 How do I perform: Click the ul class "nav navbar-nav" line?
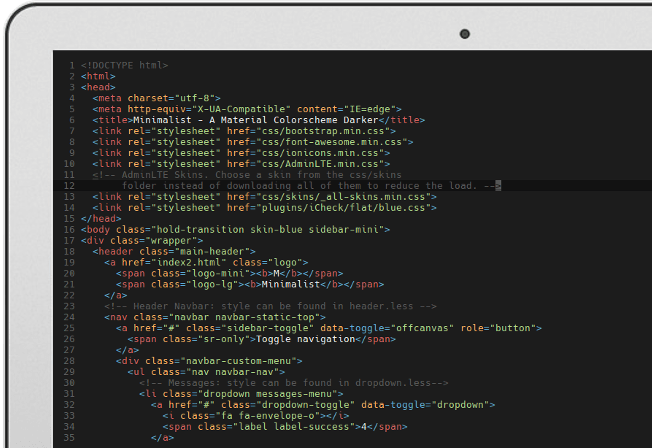(206, 372)
